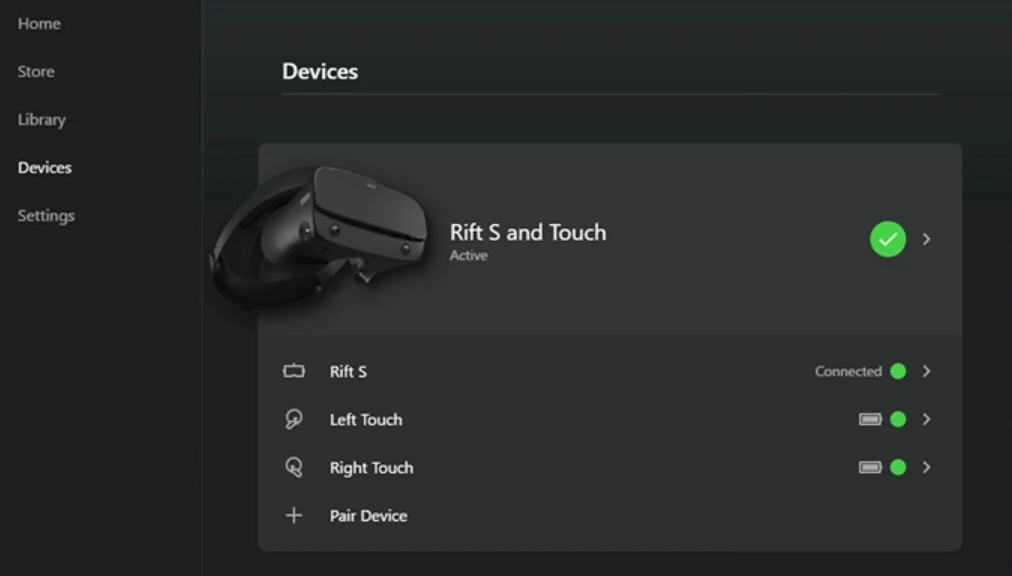Viewport: 1012px width, 576px height.
Task: Click the Rift S headset icon
Action: (x=293, y=371)
